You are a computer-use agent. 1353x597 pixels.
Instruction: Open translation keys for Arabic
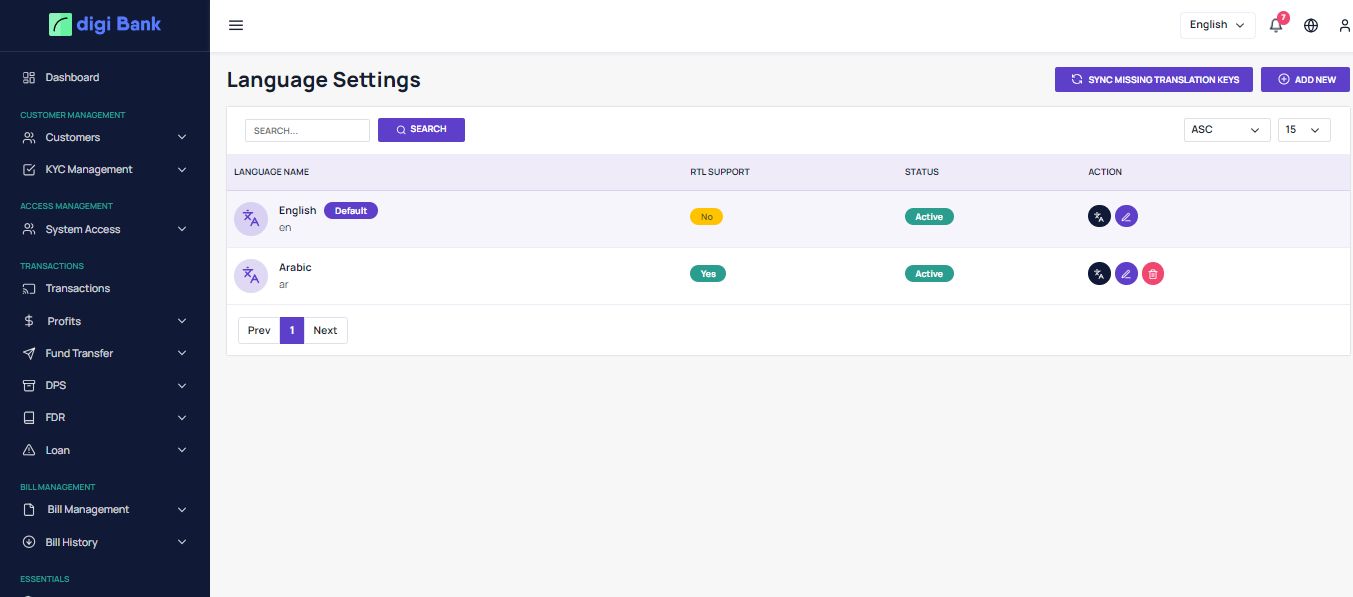click(1099, 273)
